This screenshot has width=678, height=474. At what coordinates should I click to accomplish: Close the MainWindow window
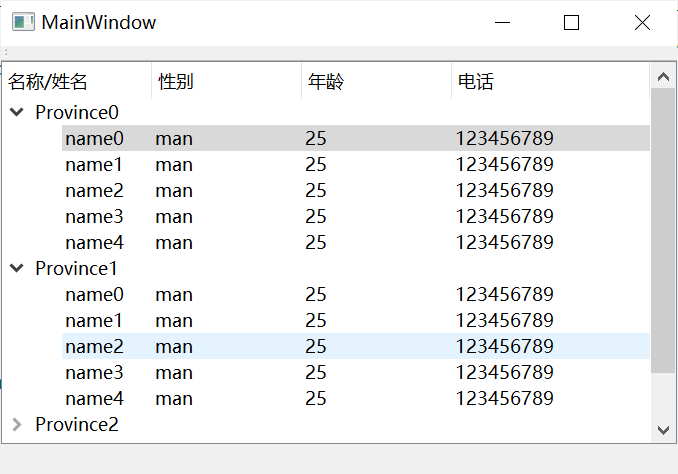point(641,23)
